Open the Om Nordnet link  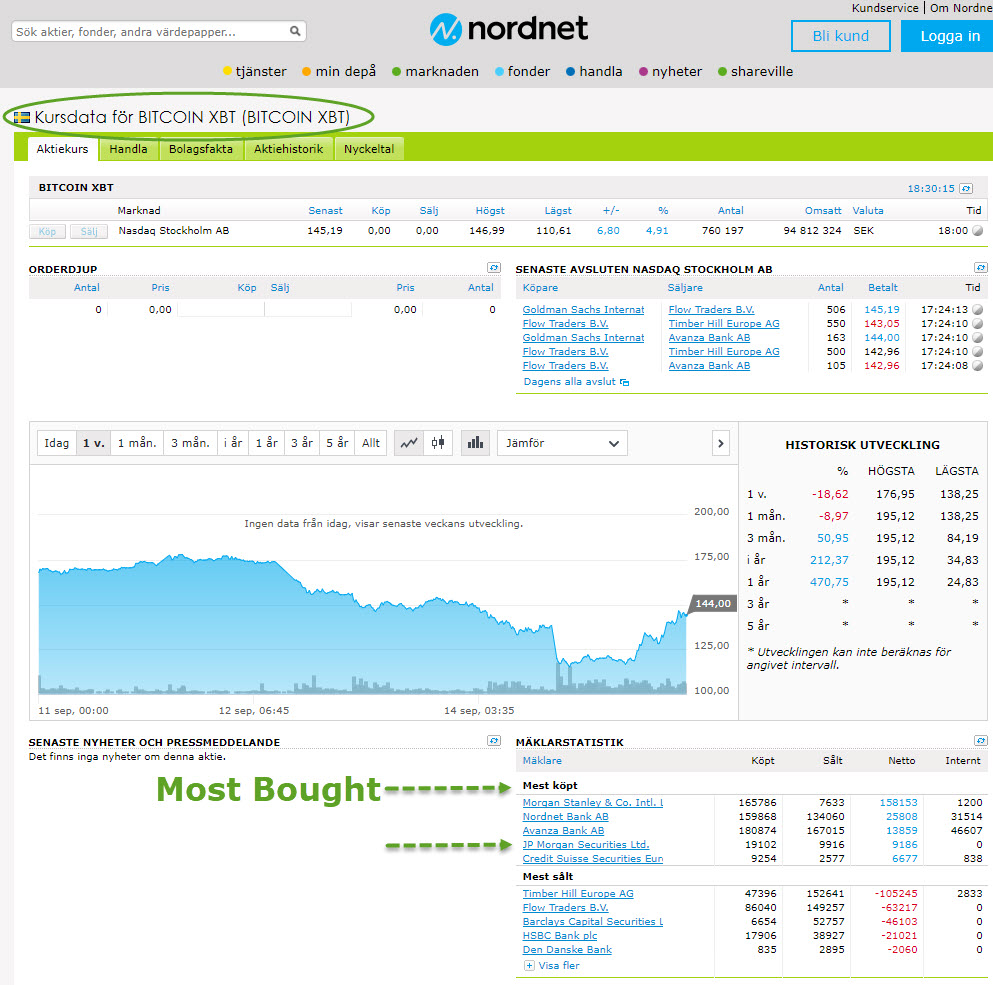[x=961, y=8]
